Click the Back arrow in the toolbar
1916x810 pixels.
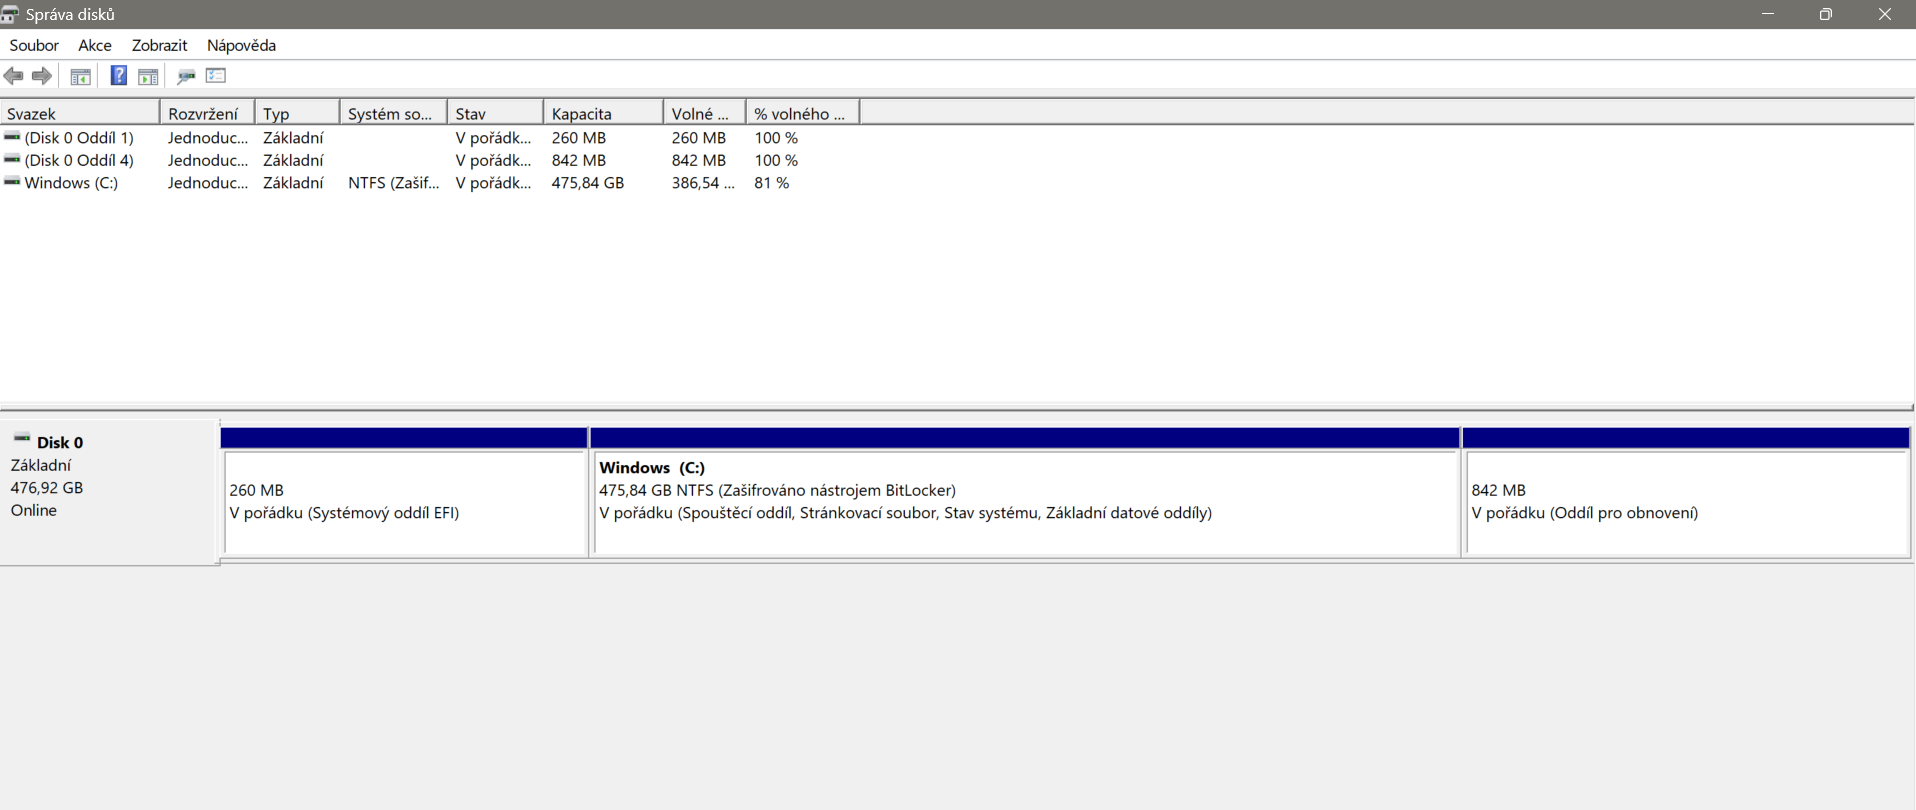[x=14, y=76]
